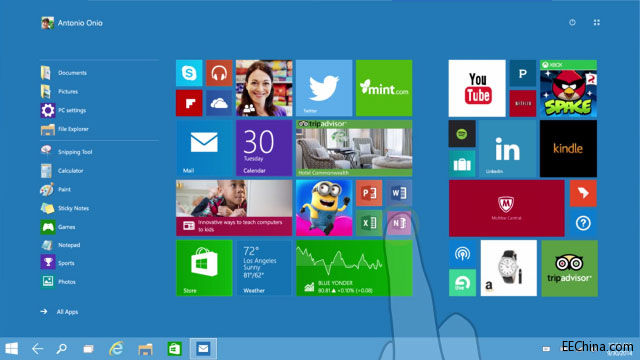Open Sticky Notes
The width and height of the screenshot is (640, 360).
click(65, 208)
